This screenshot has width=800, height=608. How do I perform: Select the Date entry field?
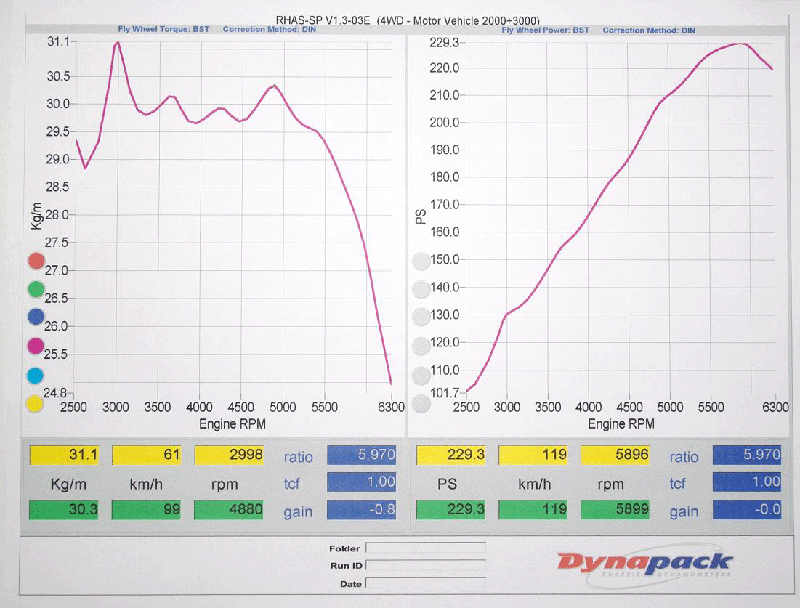click(x=425, y=584)
